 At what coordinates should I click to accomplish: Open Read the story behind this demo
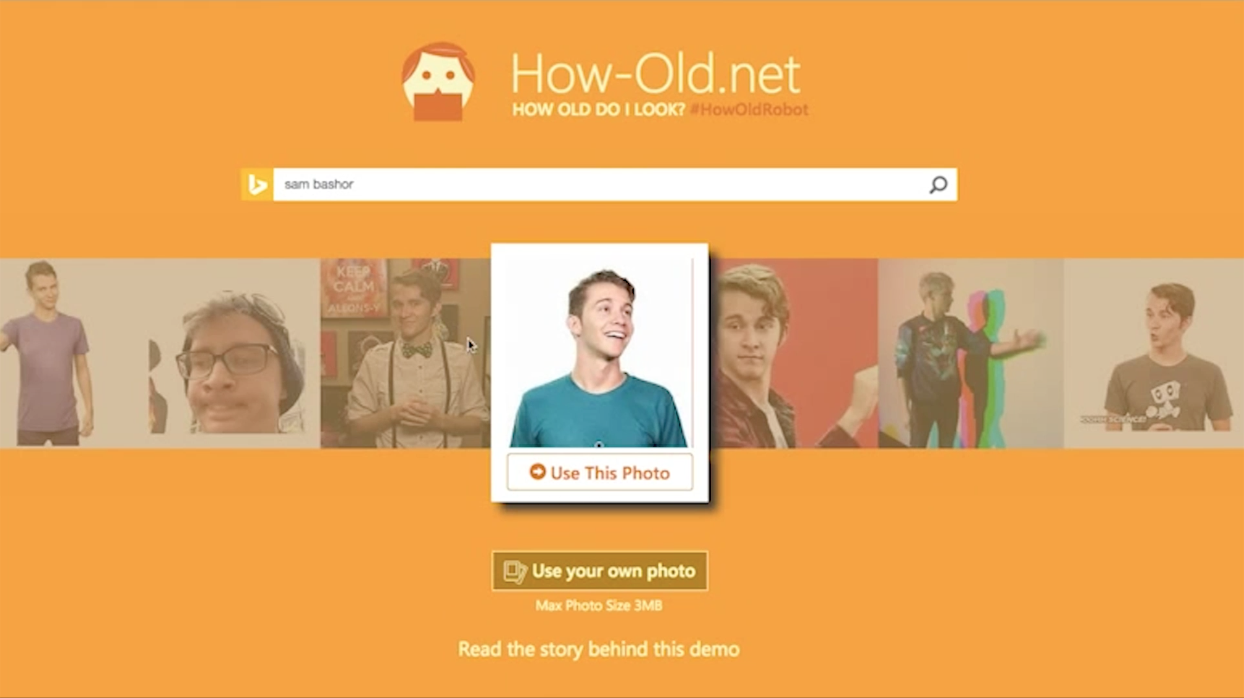click(x=599, y=649)
